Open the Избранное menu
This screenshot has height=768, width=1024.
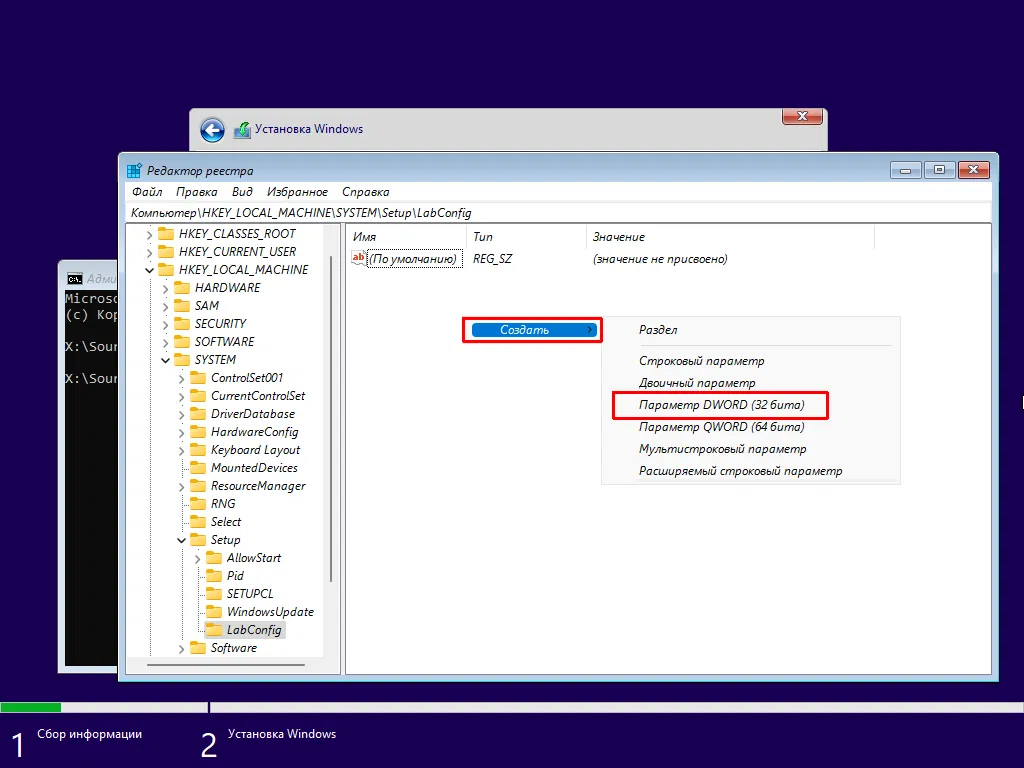click(298, 191)
